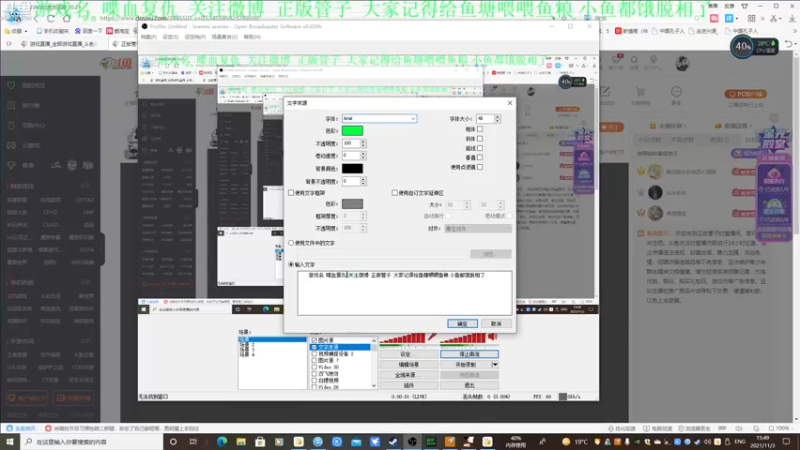This screenshot has width=800, height=450.
Task: Open the Windows Start menu
Action: click(9, 441)
